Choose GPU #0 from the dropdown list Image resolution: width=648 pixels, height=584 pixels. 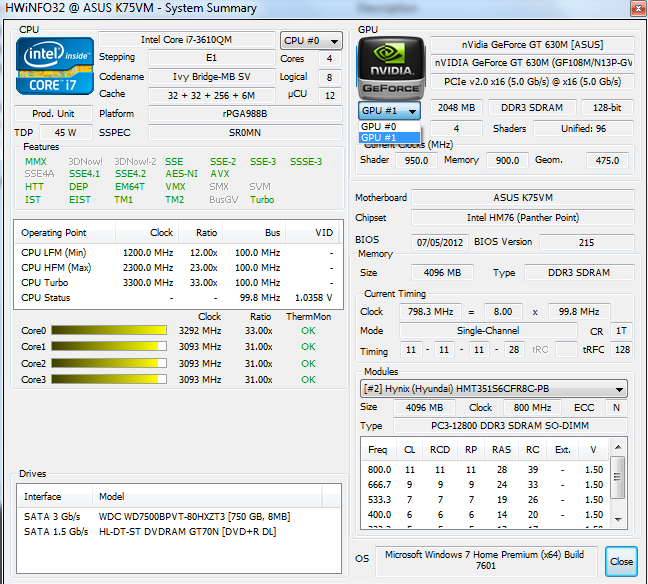tap(389, 126)
